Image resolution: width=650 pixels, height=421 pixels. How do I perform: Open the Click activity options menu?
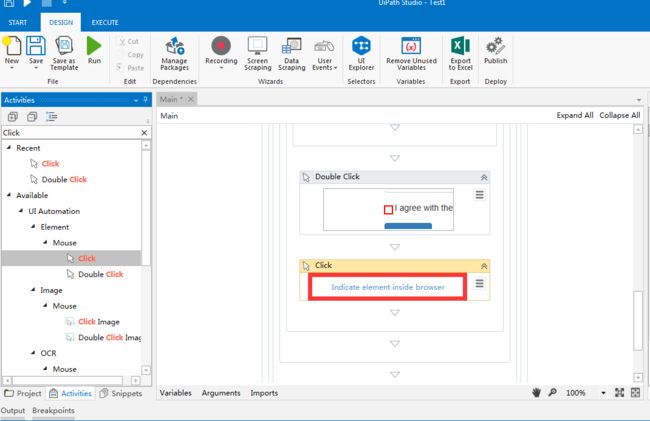pos(479,283)
